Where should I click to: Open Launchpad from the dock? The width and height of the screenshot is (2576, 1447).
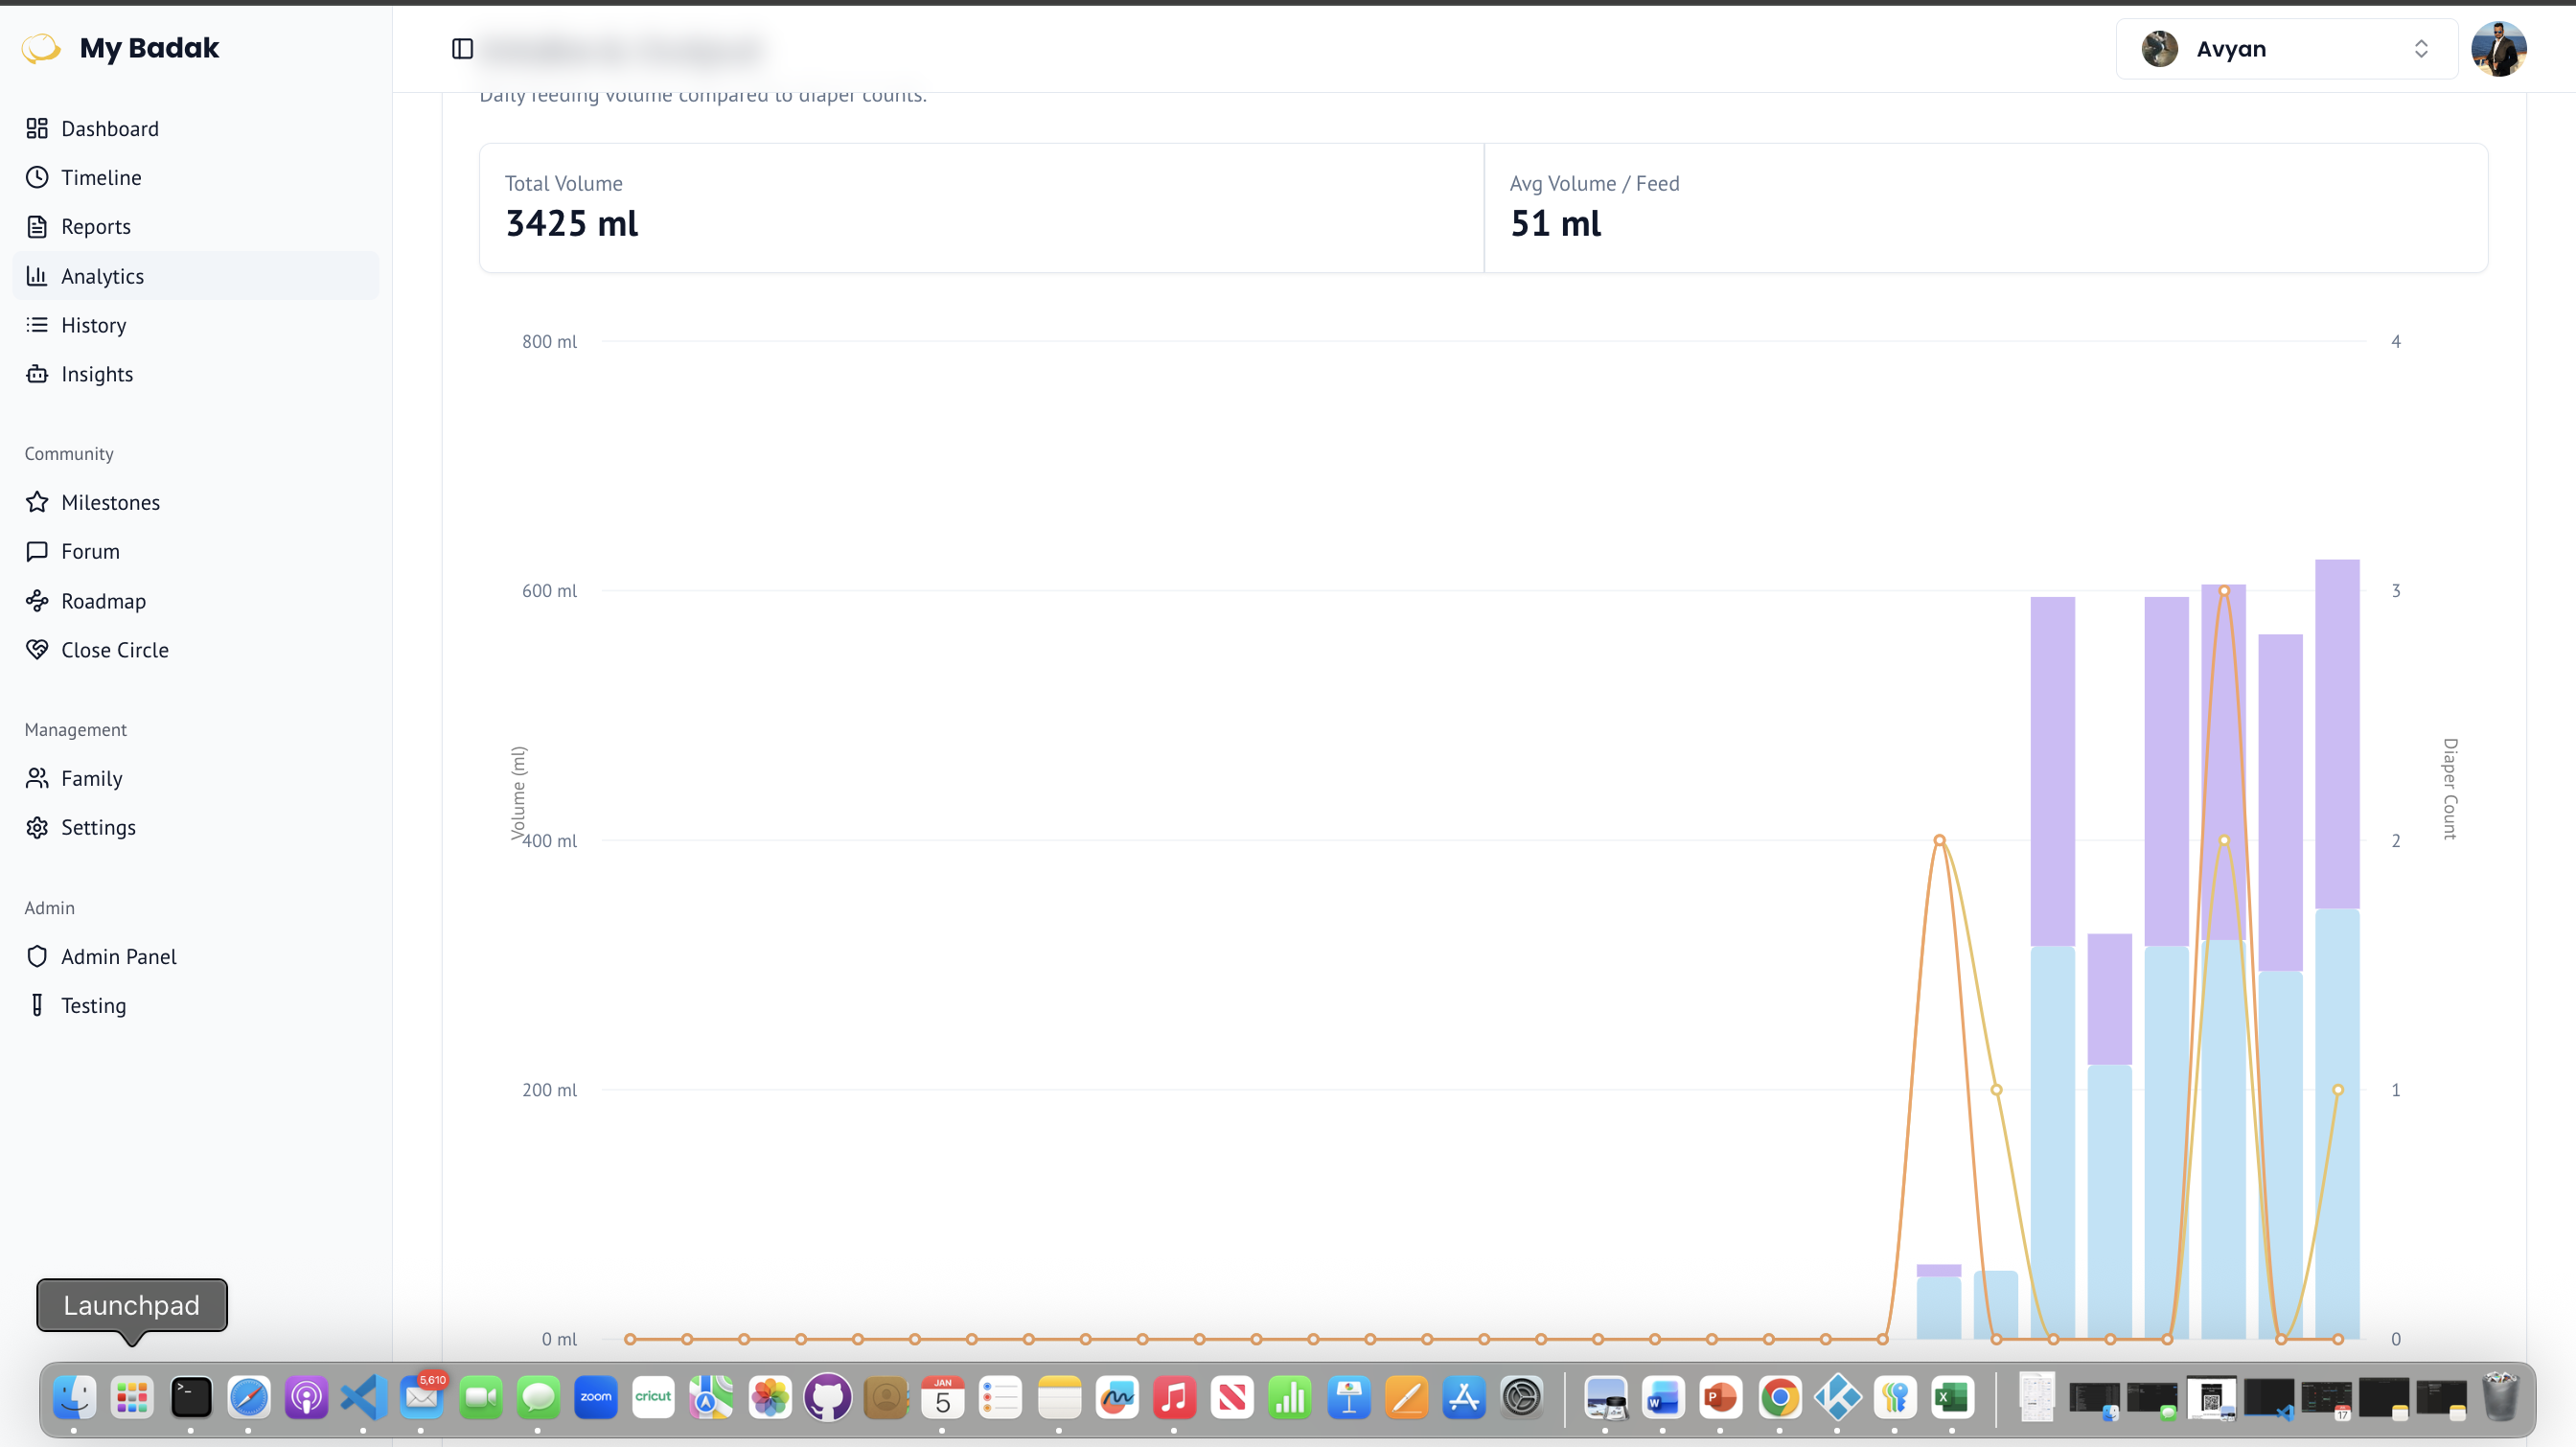click(x=132, y=1396)
